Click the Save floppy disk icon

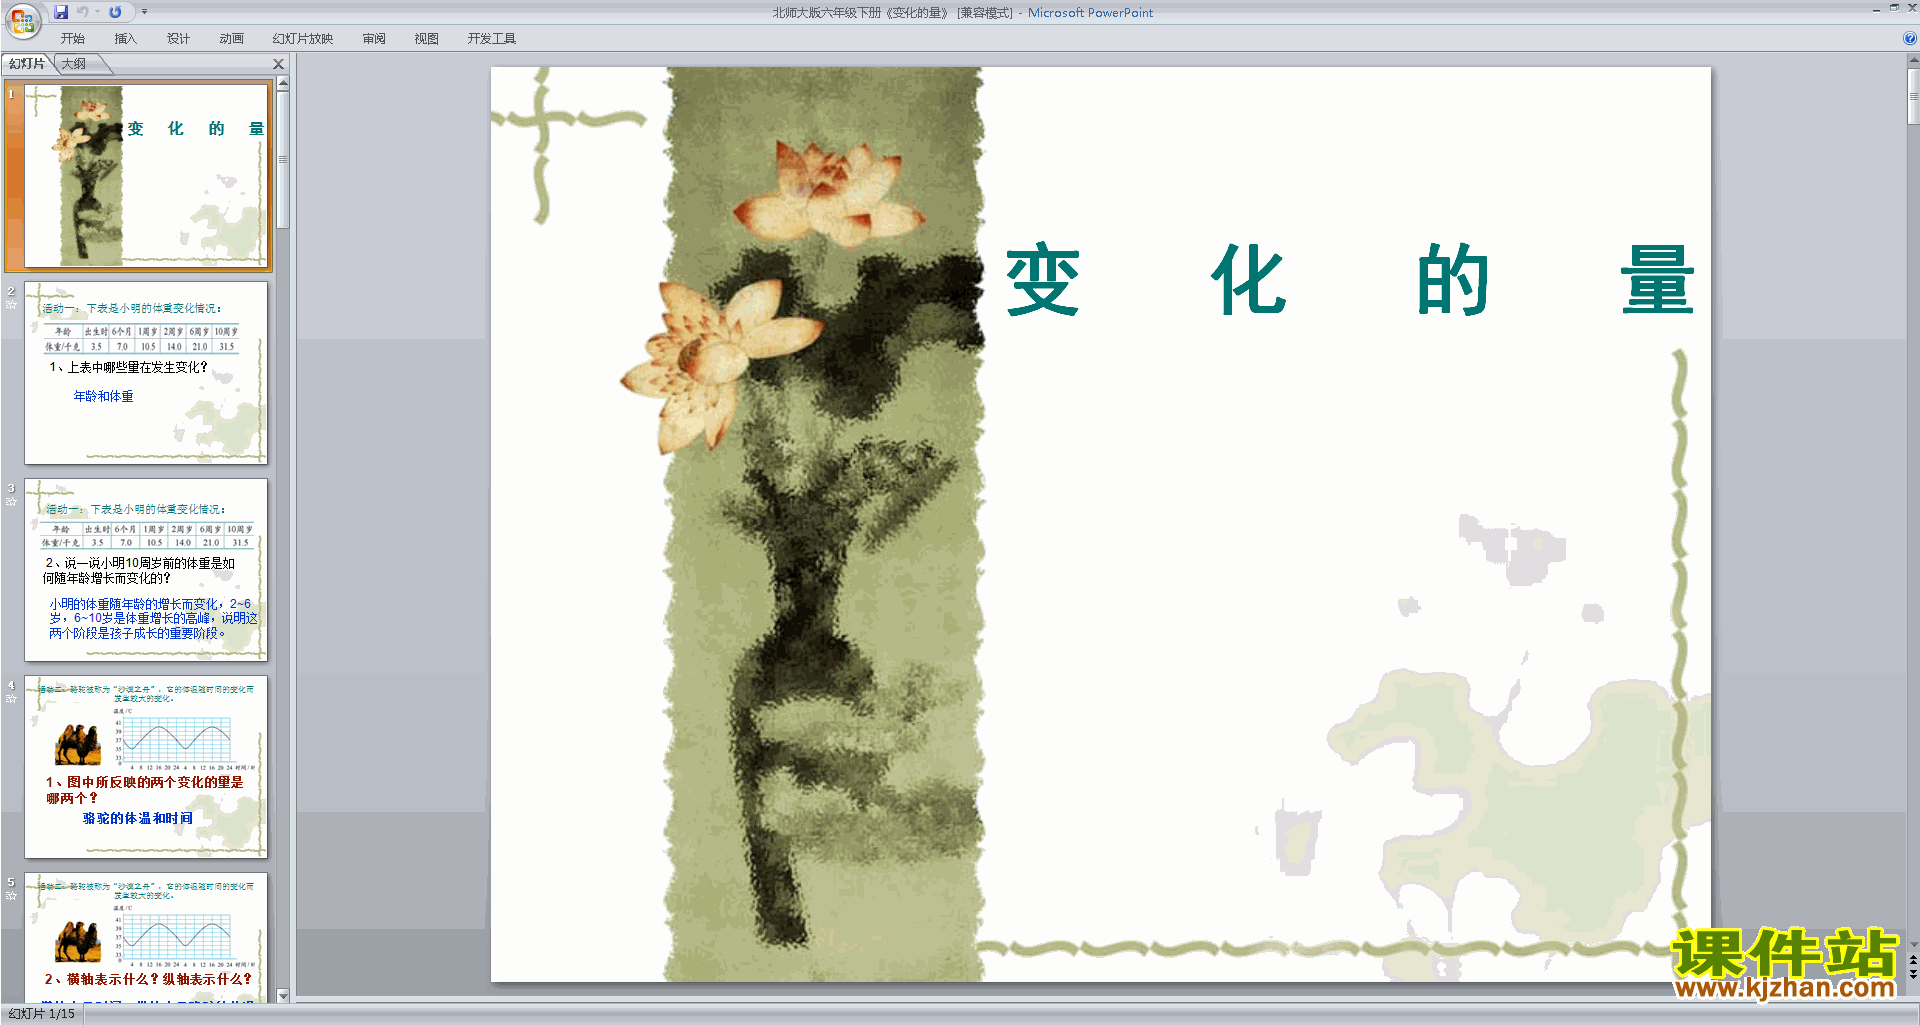(61, 12)
